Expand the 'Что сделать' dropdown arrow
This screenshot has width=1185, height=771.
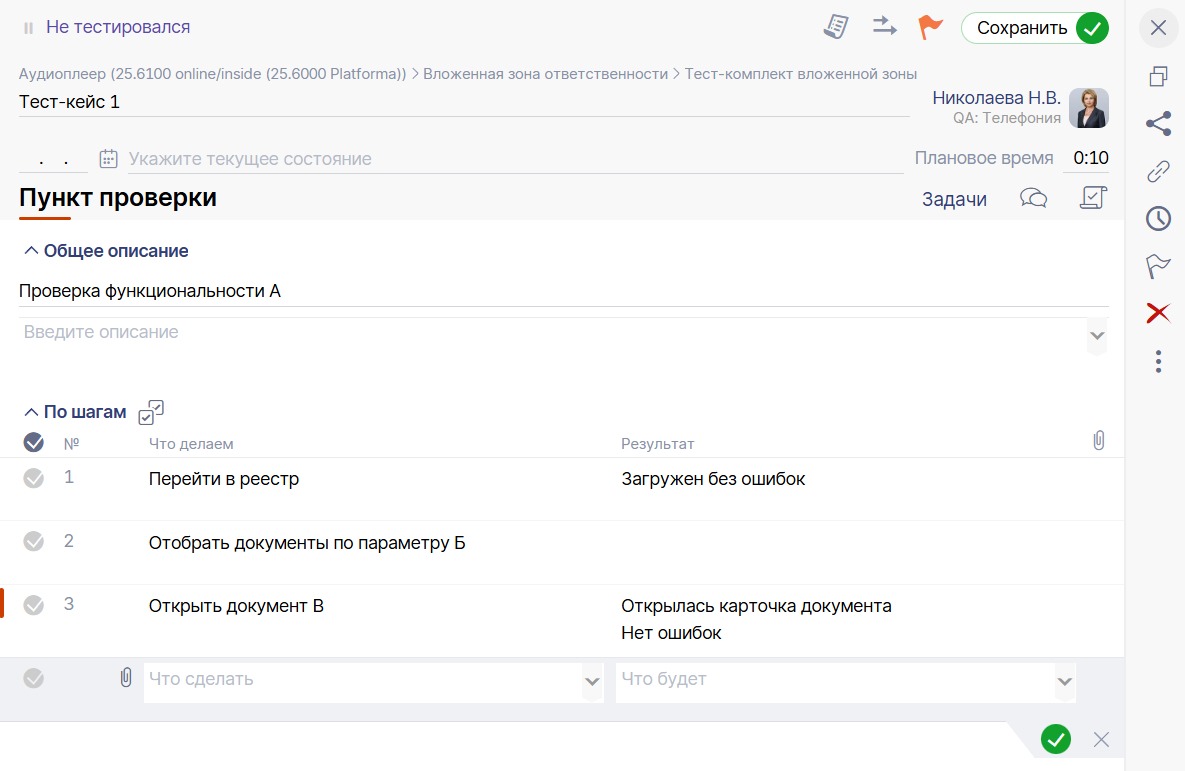[x=592, y=681]
